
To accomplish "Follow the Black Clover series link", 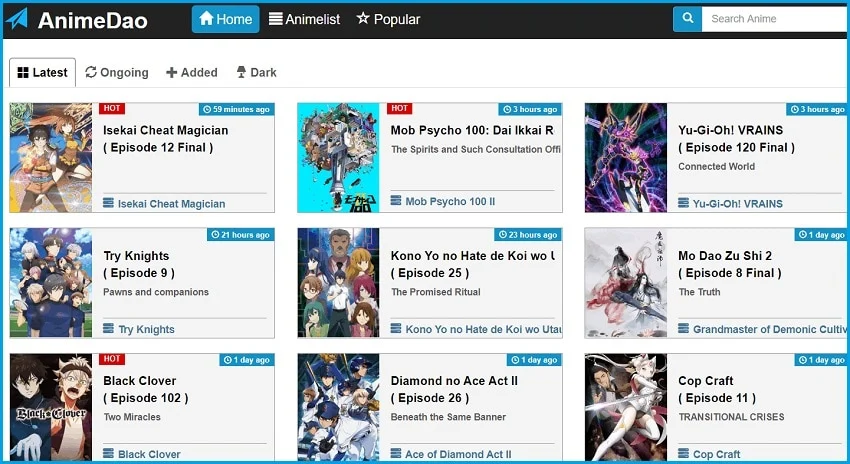I will [149, 454].
